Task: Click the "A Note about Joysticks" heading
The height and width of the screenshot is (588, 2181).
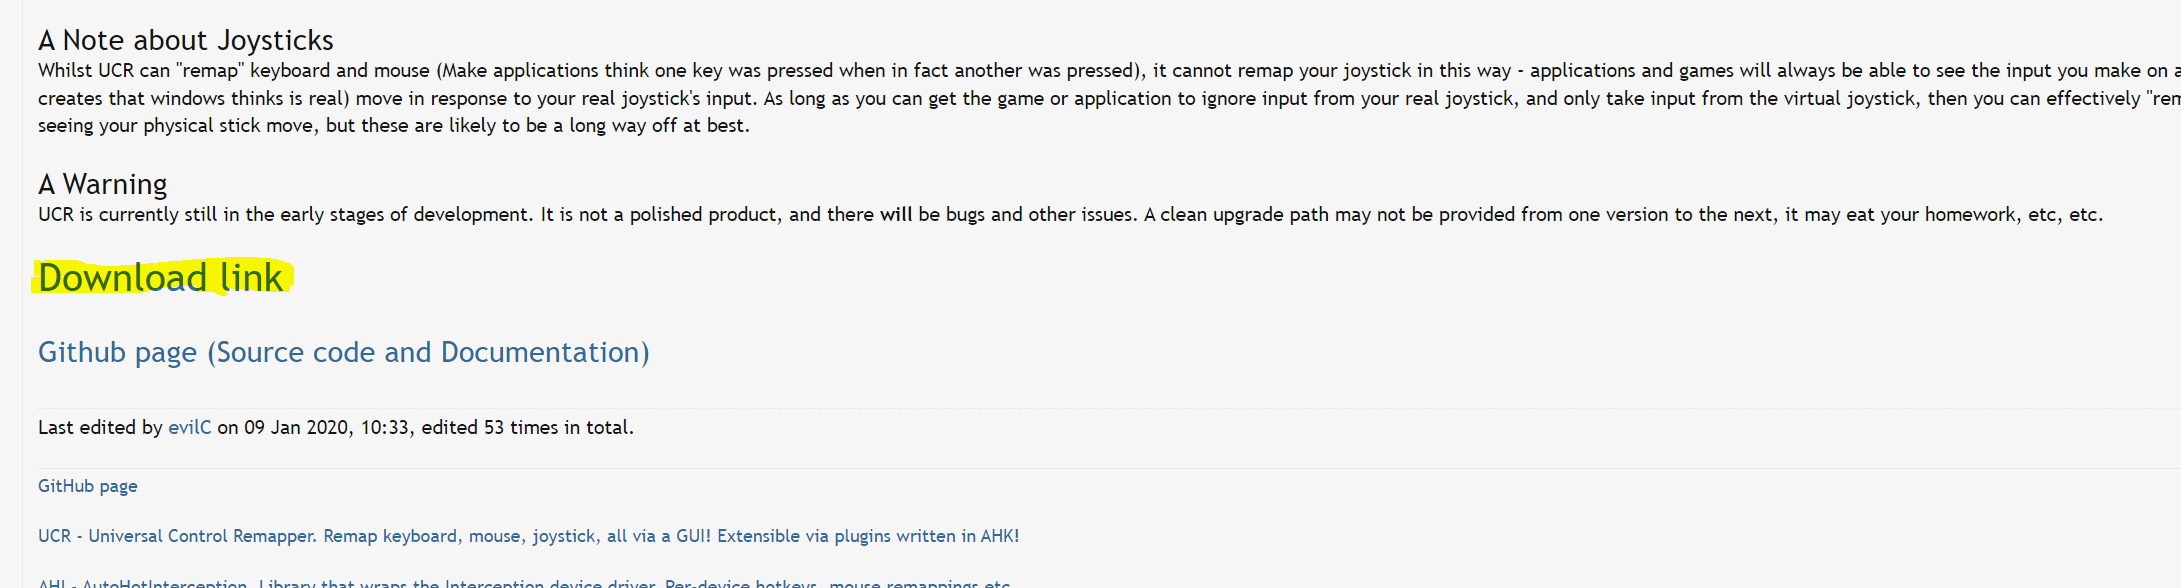Action: (186, 40)
